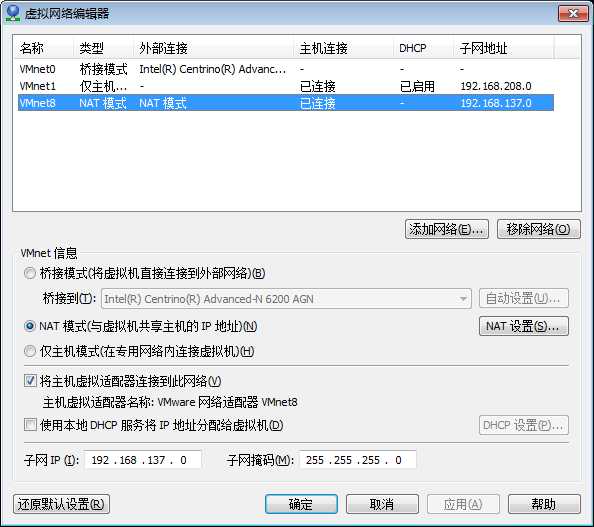This screenshot has width=594, height=527.
Task: Click the 子网掩码 input field
Action: pyautogui.click(x=358, y=460)
